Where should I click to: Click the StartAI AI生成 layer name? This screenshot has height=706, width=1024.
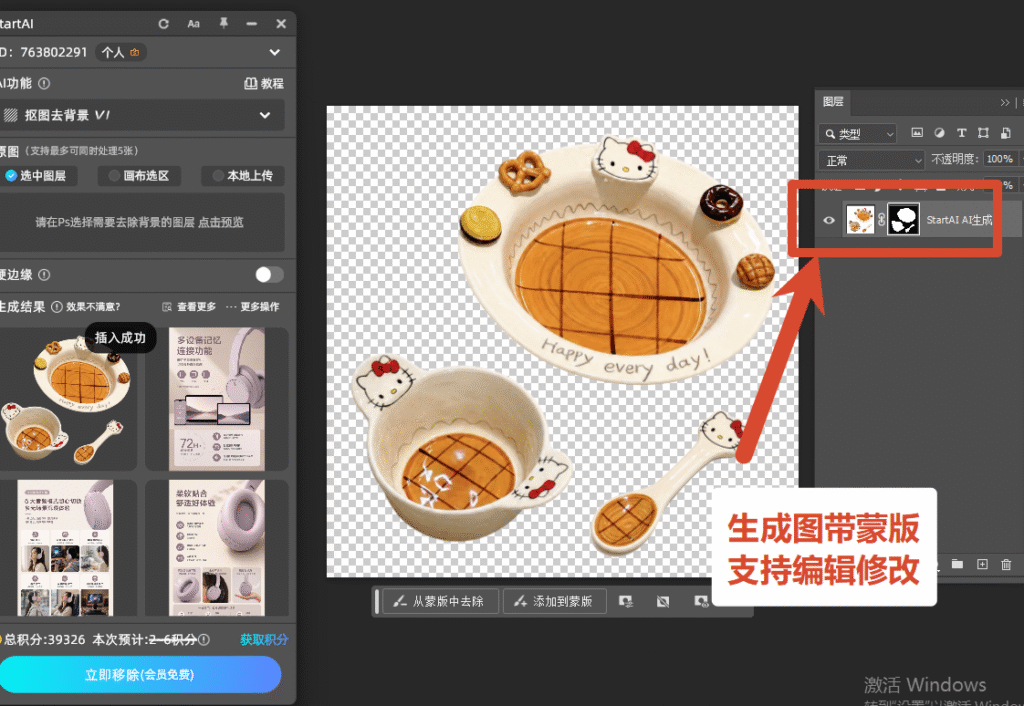959,220
